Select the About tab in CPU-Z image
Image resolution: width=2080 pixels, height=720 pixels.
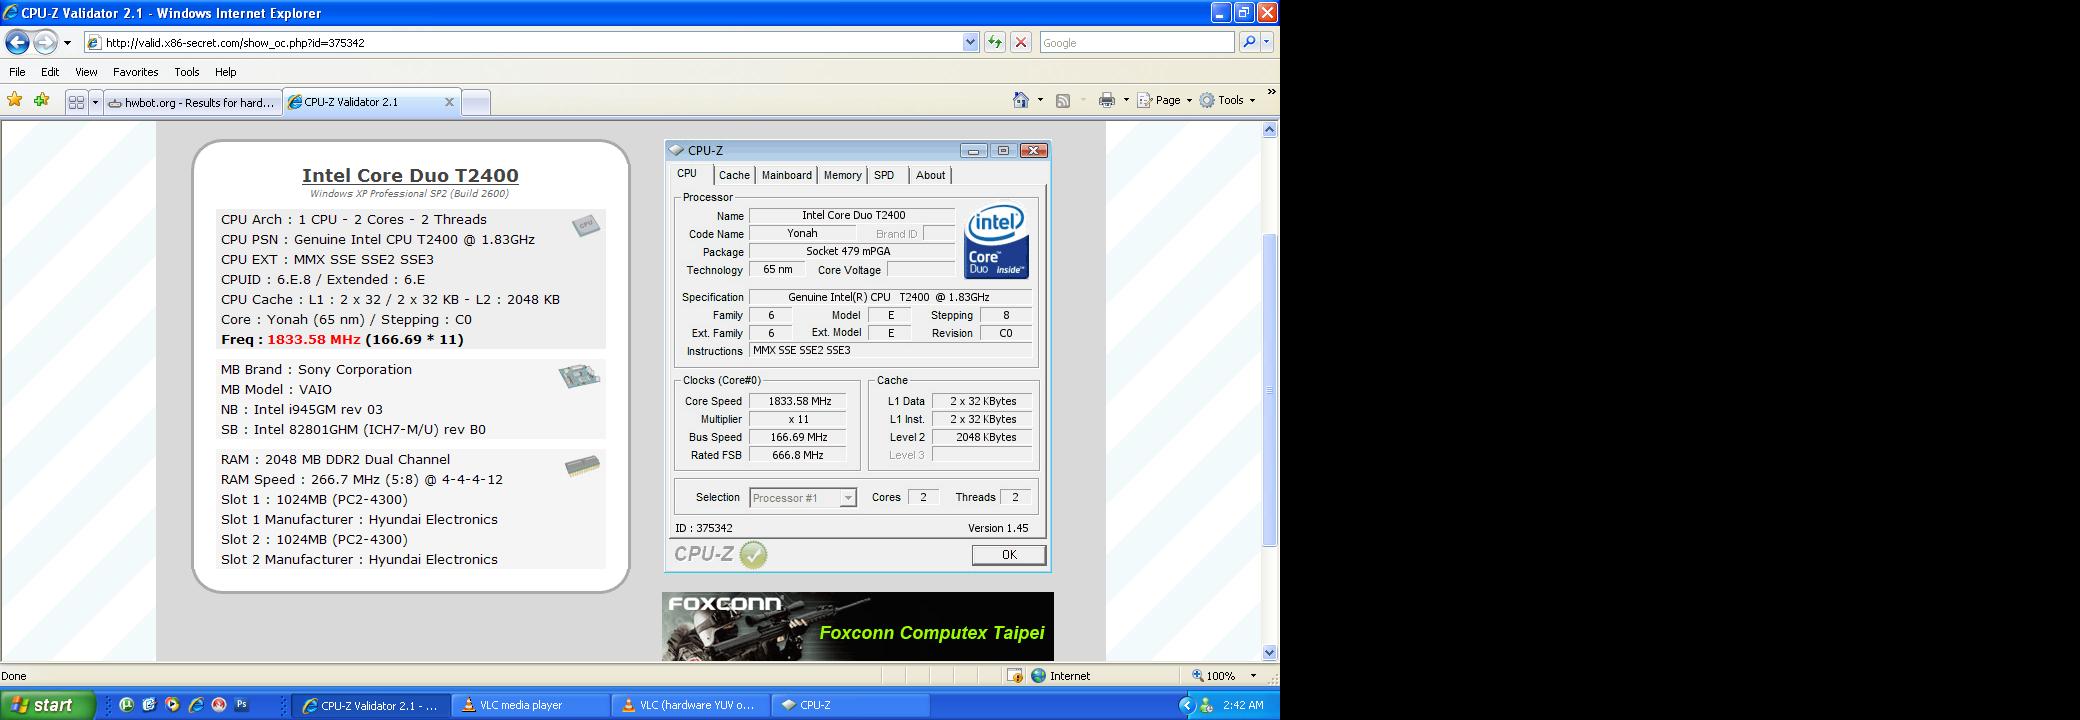[930, 175]
